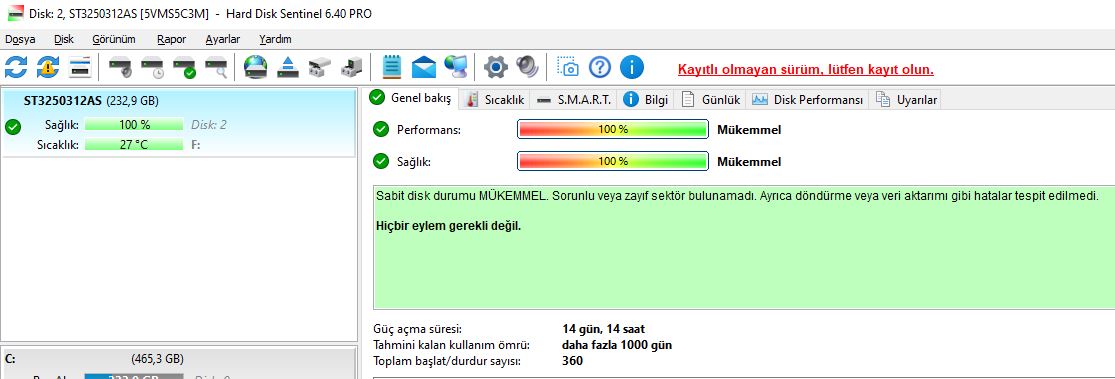The width and height of the screenshot is (1115, 379).
Task: Click the 'daha fazla 1000 gün' lifetime value
Action: point(617,345)
